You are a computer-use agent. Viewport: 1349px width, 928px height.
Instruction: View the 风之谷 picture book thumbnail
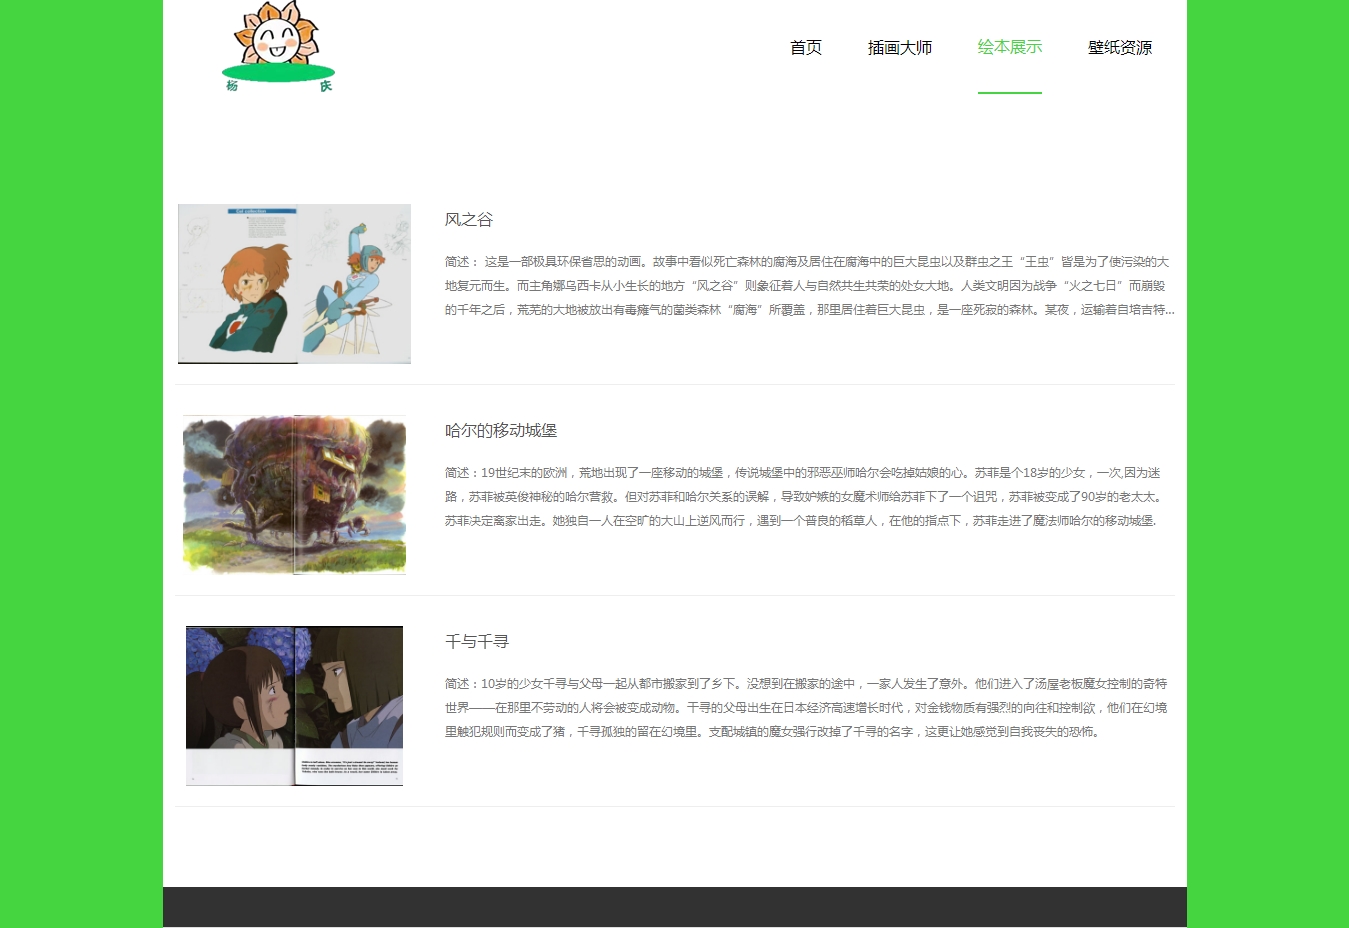[294, 284]
